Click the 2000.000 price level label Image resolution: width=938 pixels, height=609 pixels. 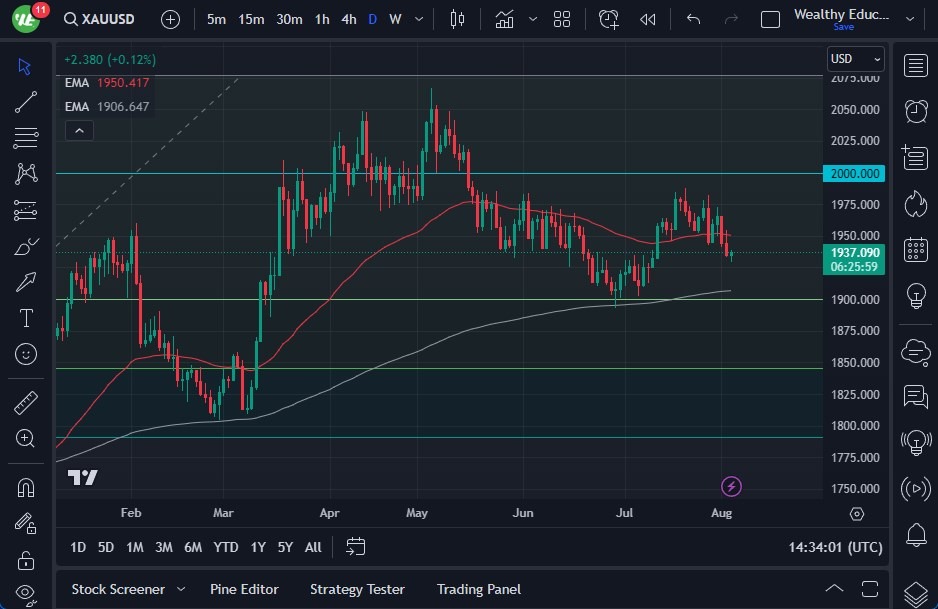[855, 173]
